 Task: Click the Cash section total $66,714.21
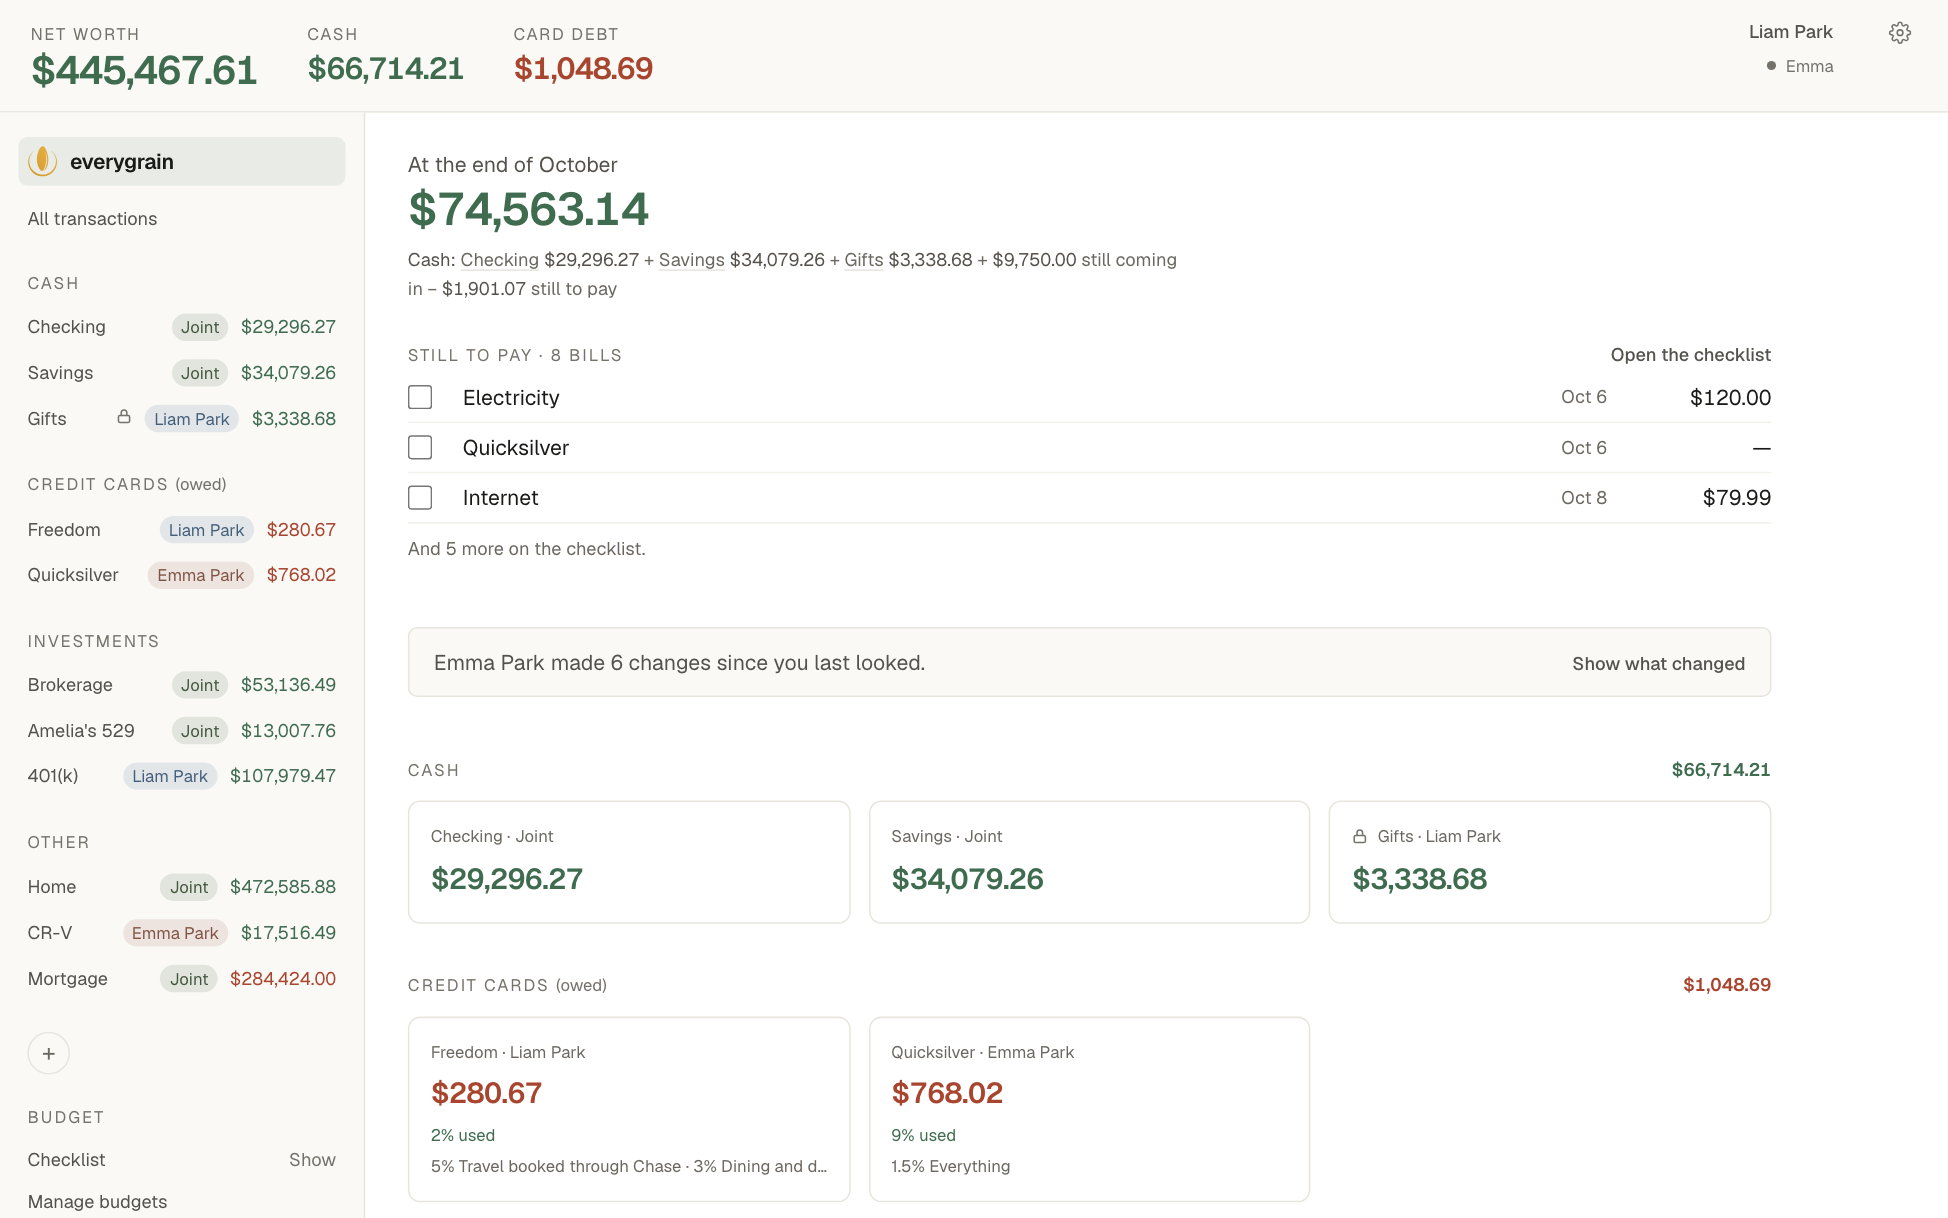coord(1721,770)
